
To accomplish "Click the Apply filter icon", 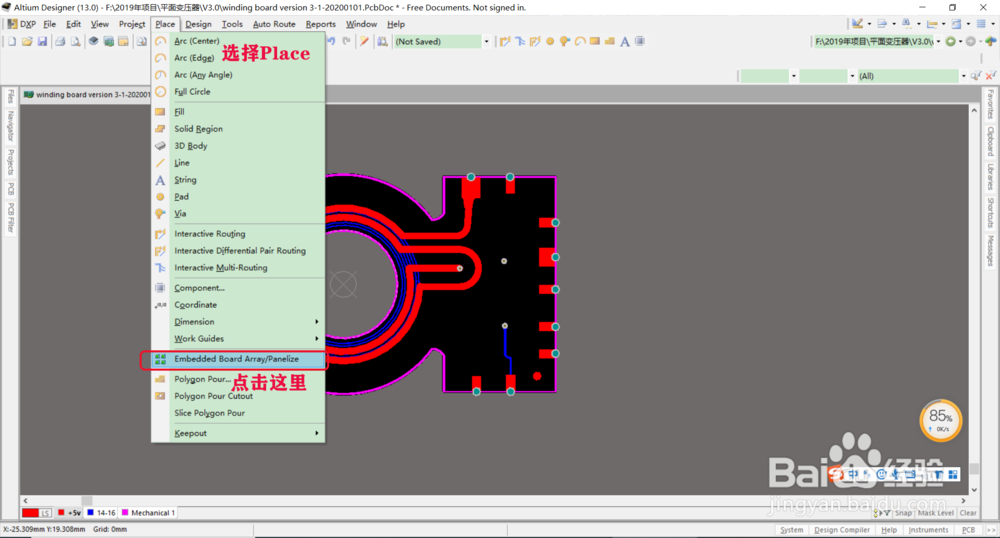I will [x=976, y=76].
